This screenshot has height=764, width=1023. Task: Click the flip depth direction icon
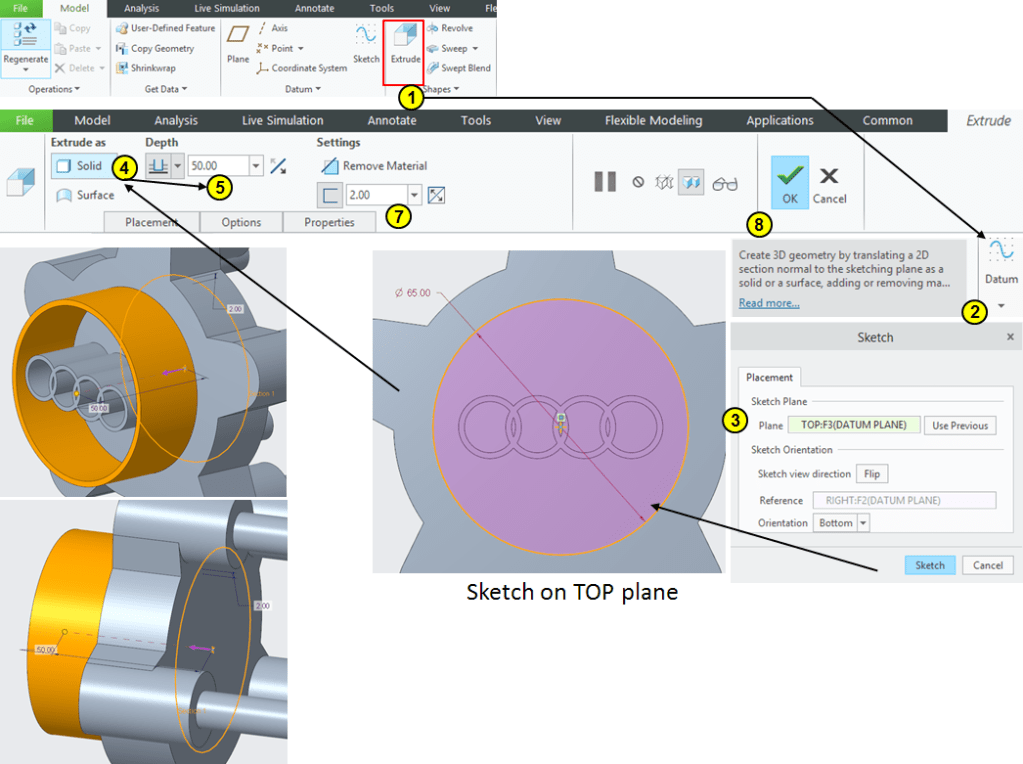pos(278,166)
